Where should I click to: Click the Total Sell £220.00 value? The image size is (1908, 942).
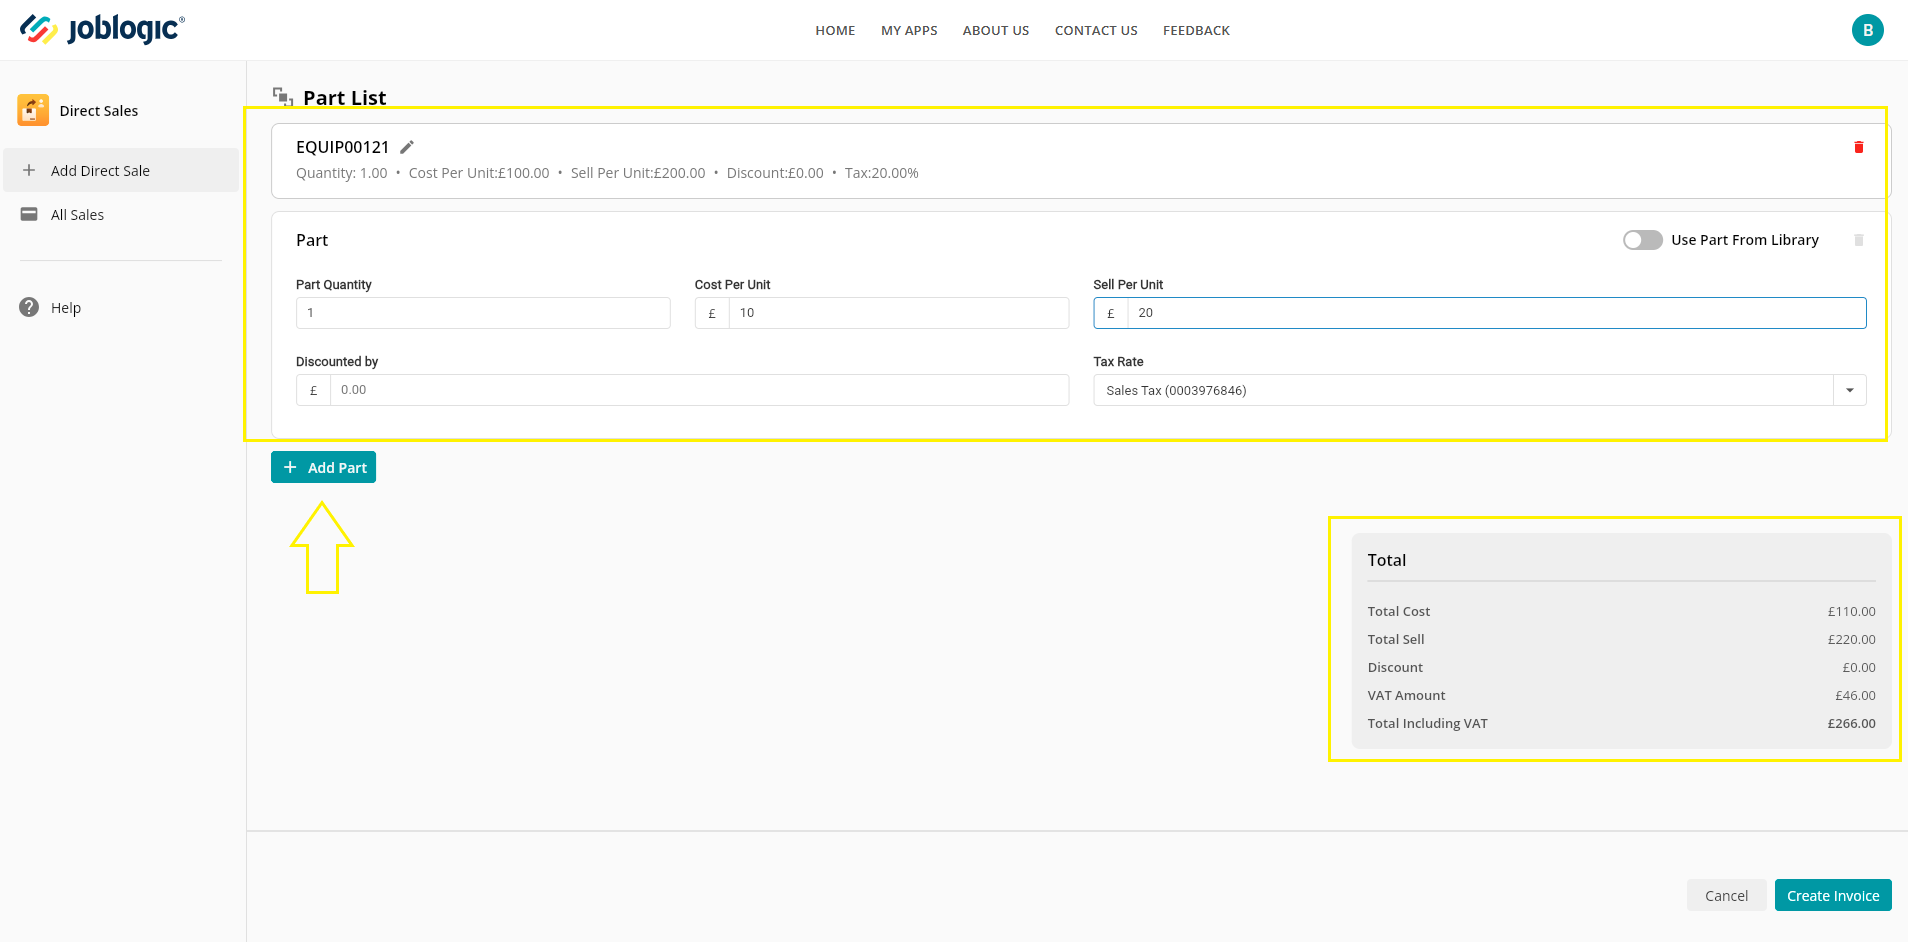pos(1851,639)
